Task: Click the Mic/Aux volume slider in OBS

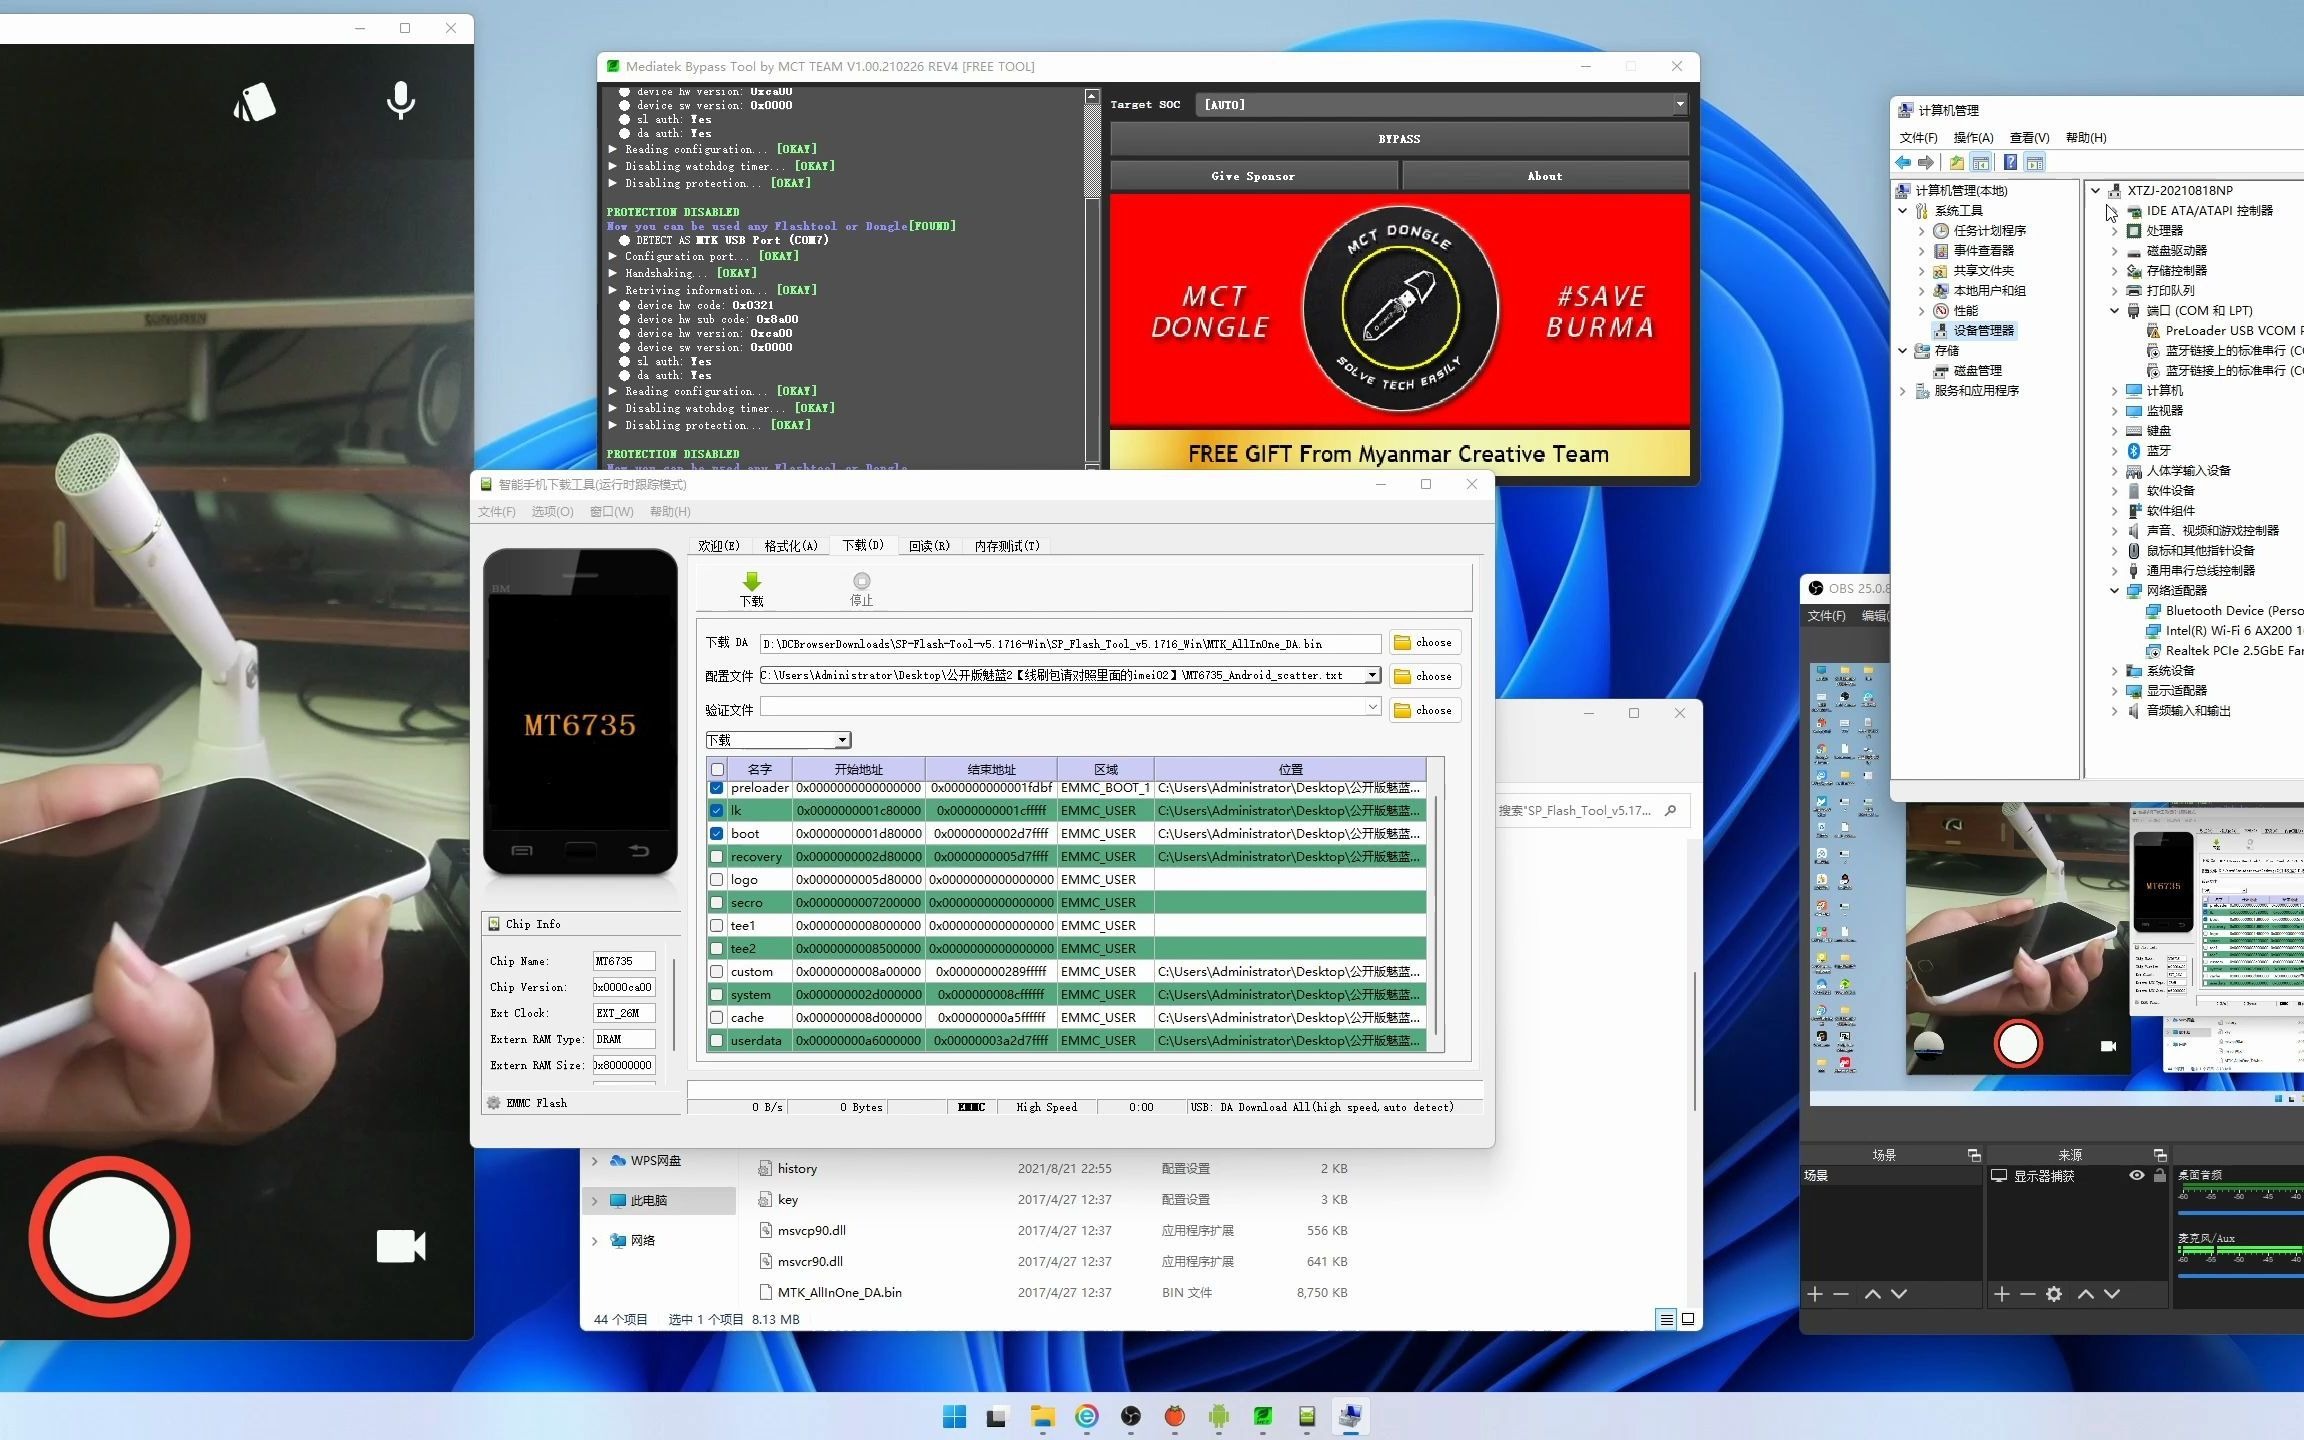Action: point(2240,1275)
